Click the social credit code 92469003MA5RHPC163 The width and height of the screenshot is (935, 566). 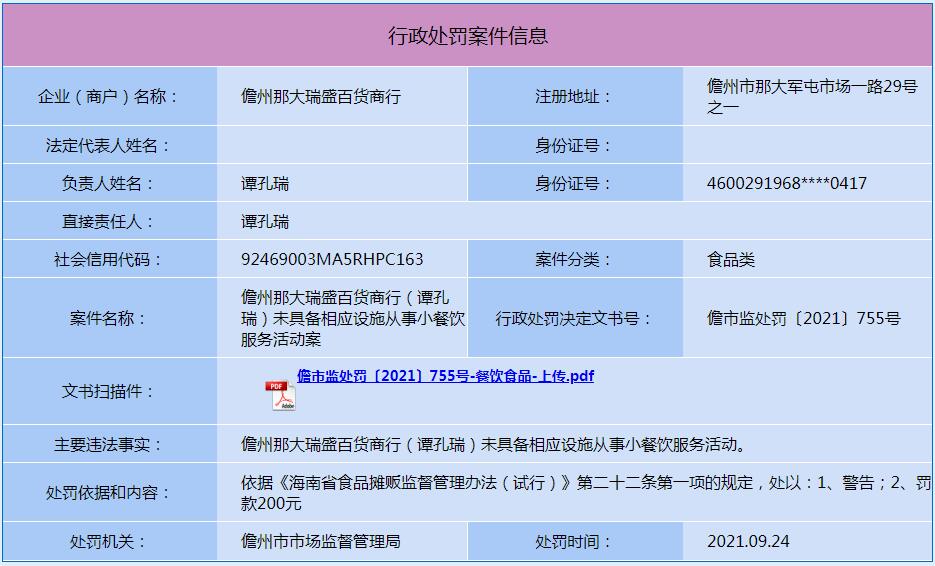click(332, 259)
